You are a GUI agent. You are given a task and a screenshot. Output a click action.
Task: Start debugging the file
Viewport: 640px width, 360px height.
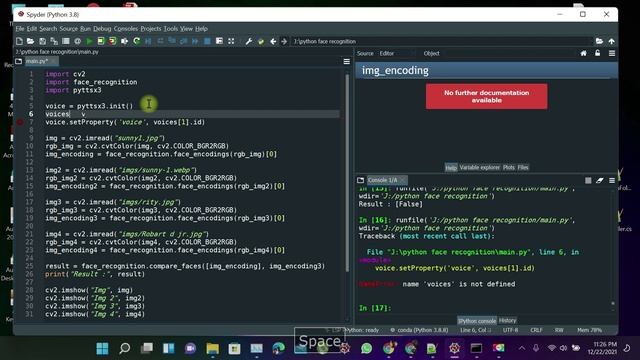148,41
